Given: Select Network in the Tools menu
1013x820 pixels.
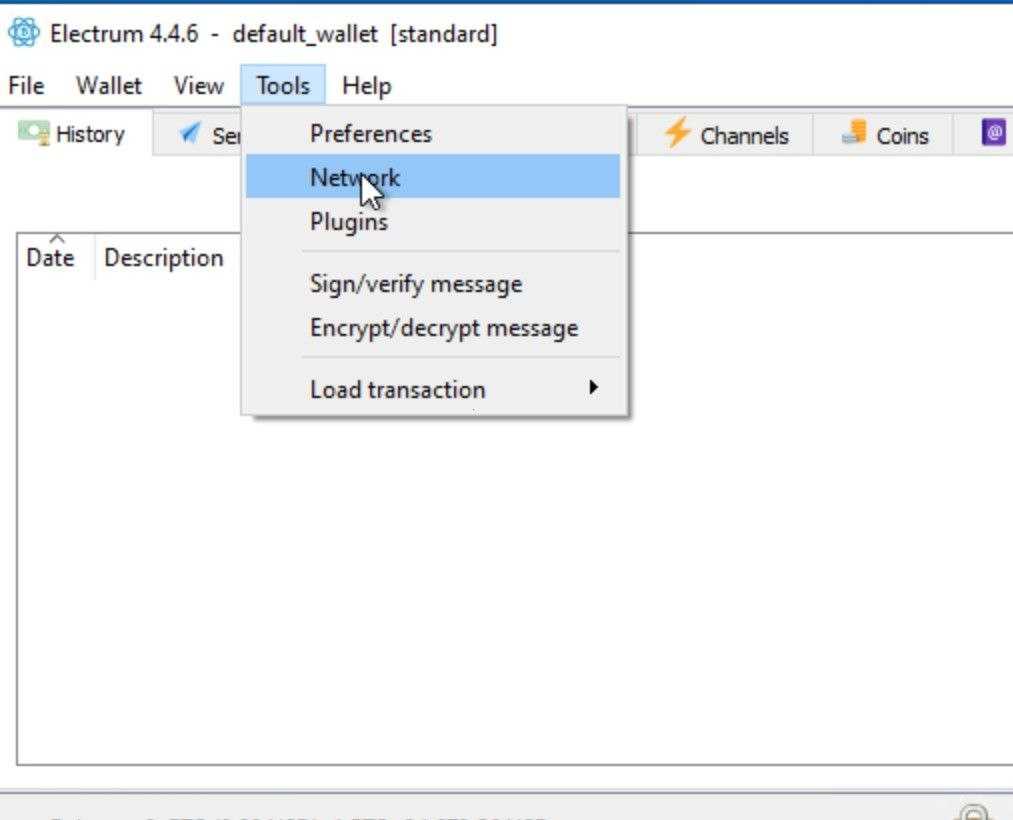Looking at the screenshot, I should click(433, 176).
